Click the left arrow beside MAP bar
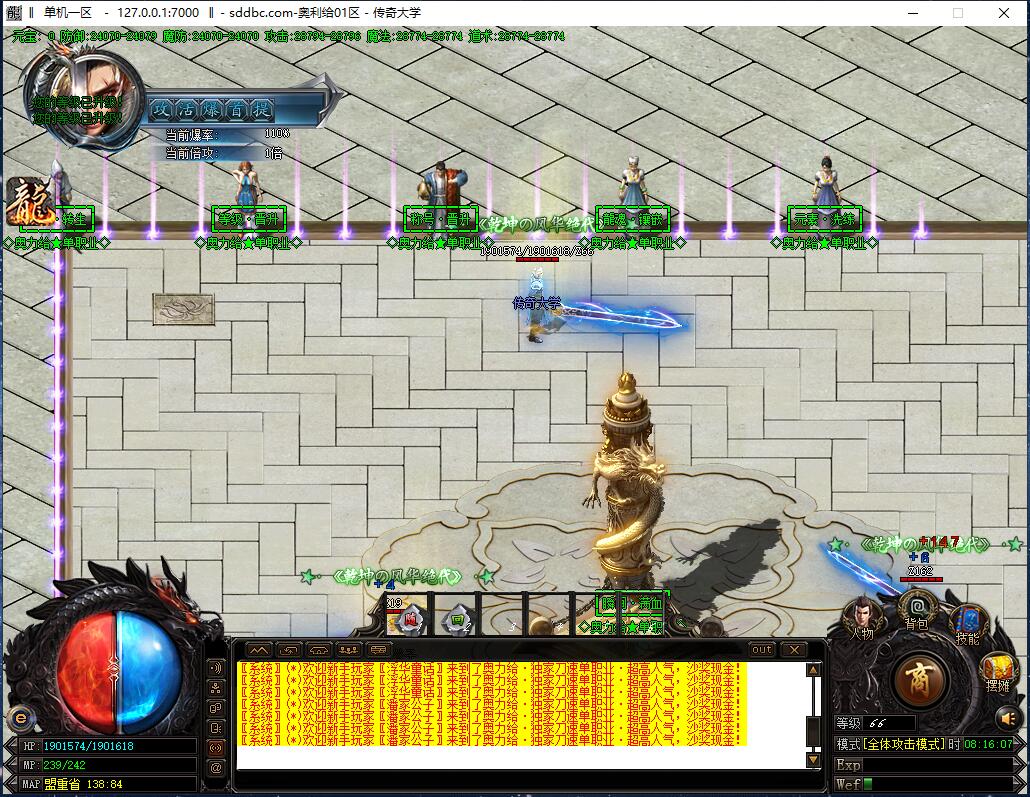Screen dimensions: 1030x797 (x=11, y=784)
